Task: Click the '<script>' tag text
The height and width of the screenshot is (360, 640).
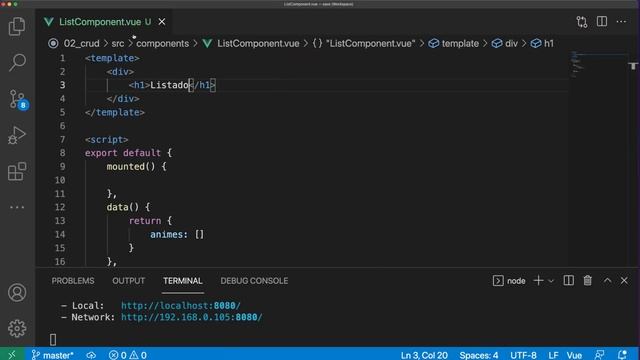Action: (107, 139)
